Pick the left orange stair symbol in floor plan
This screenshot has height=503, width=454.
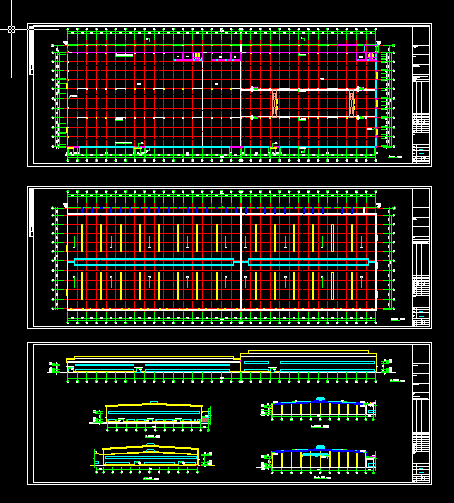point(275,103)
